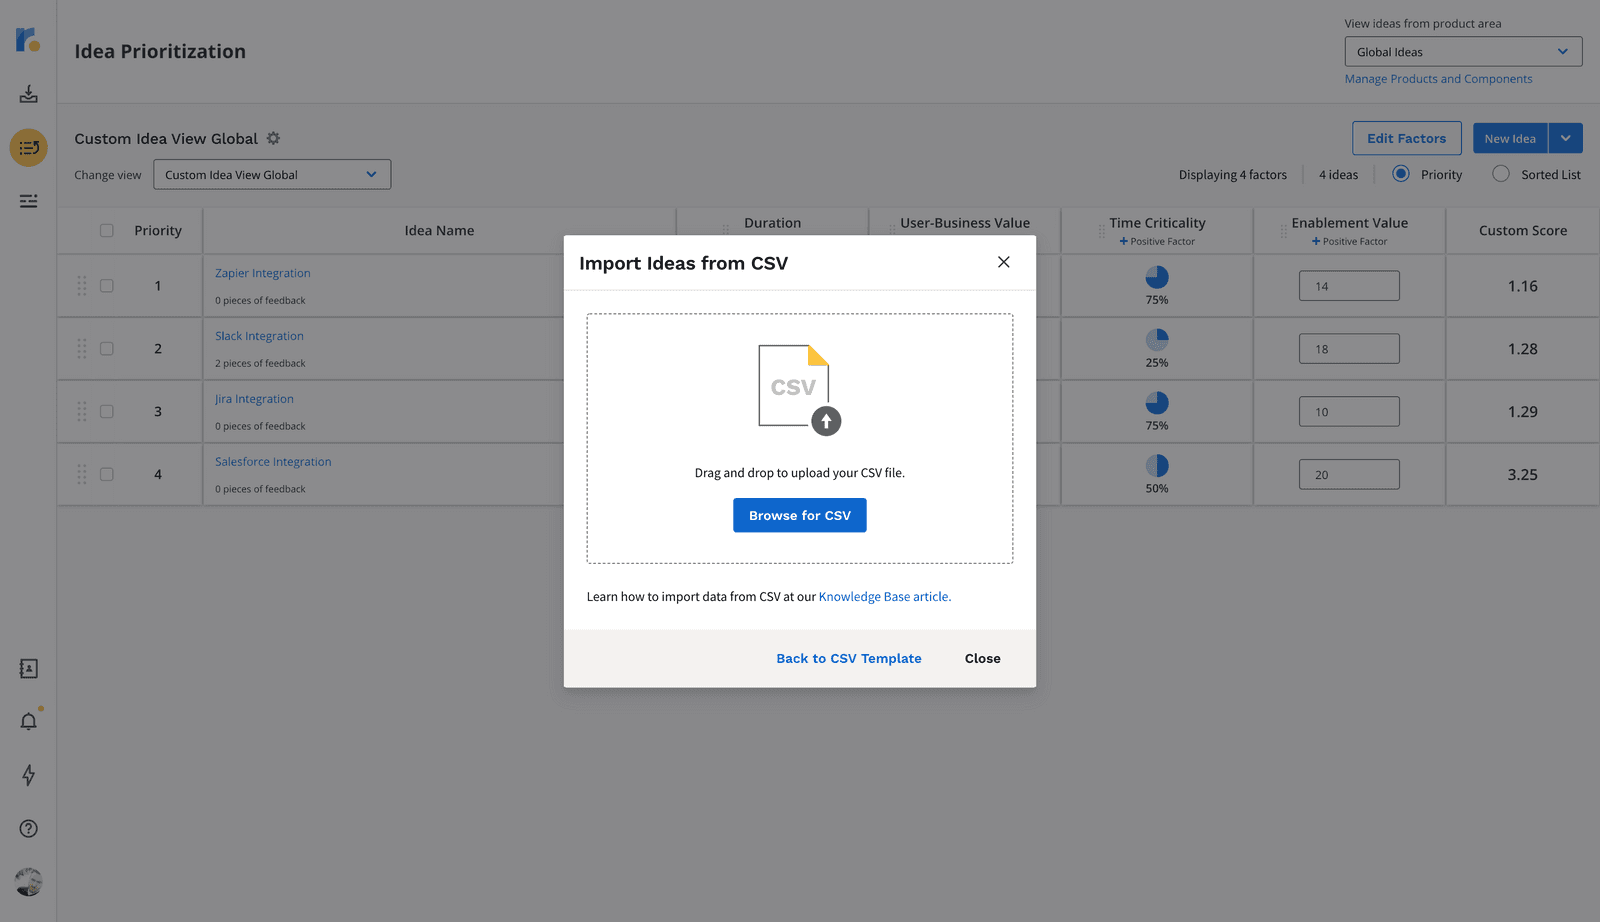
Task: Click Browse for CSV
Action: click(799, 515)
